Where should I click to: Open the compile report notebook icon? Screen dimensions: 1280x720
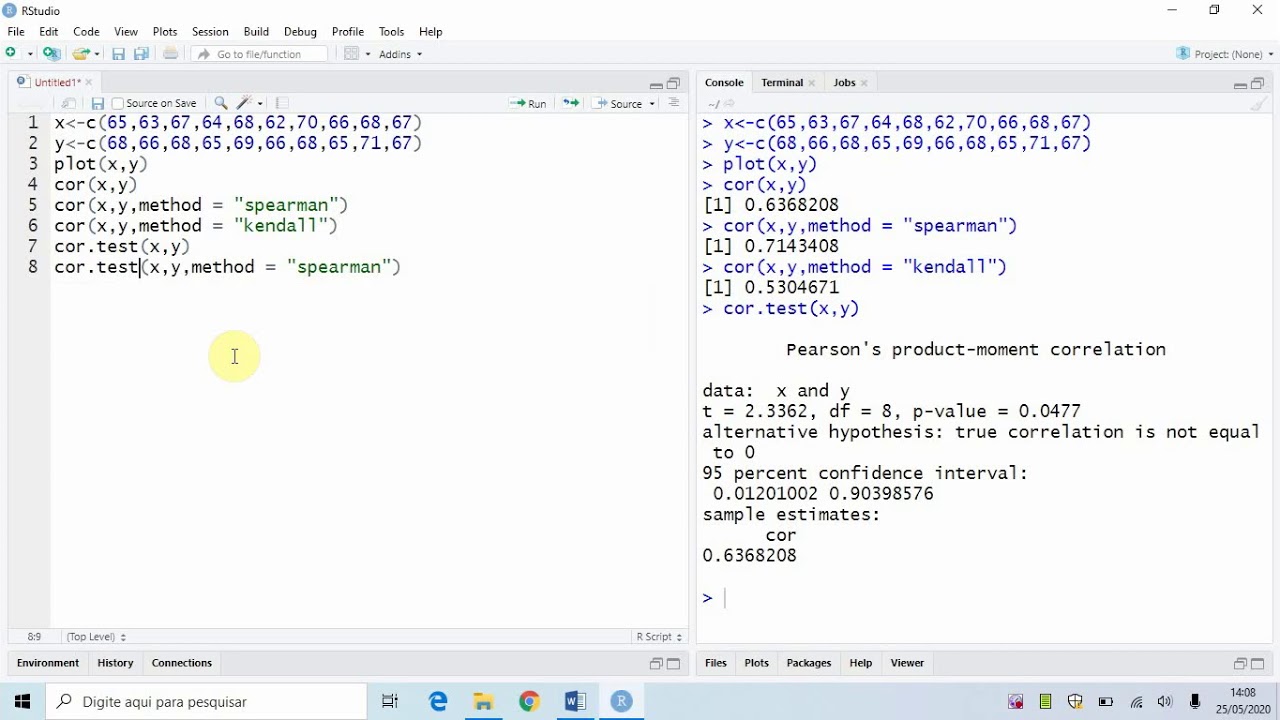282,103
